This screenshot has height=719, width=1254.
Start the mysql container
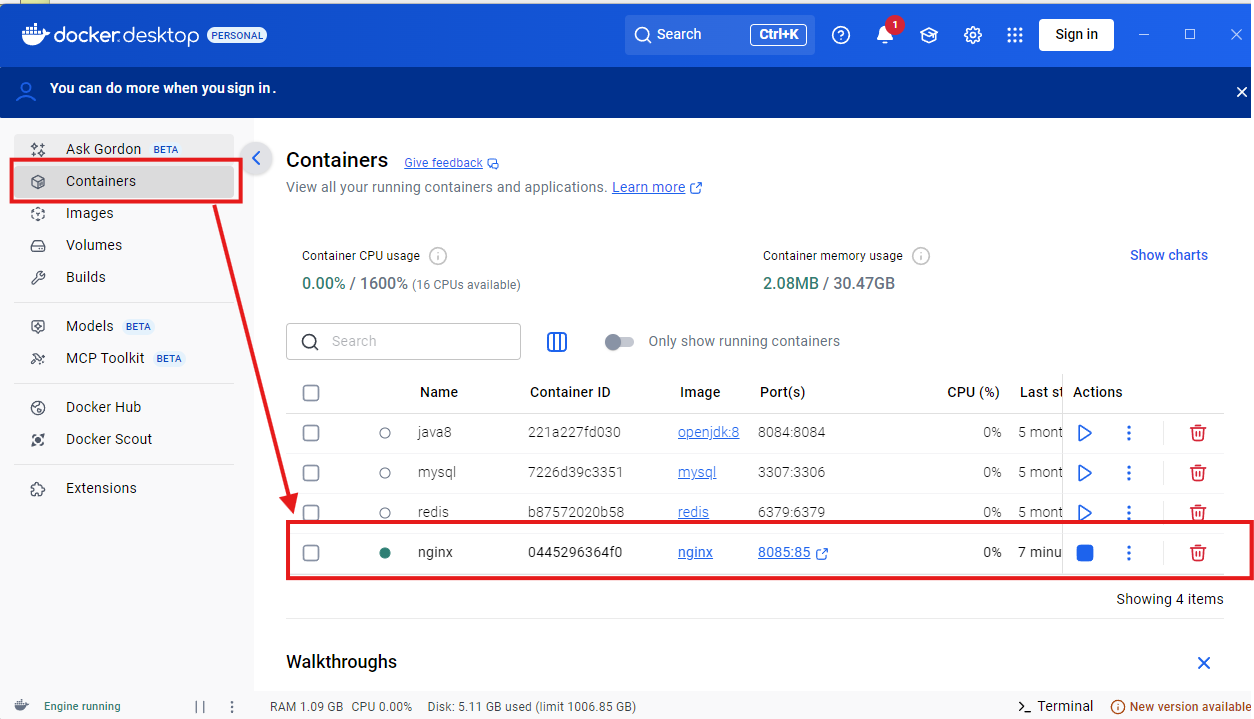click(x=1085, y=473)
